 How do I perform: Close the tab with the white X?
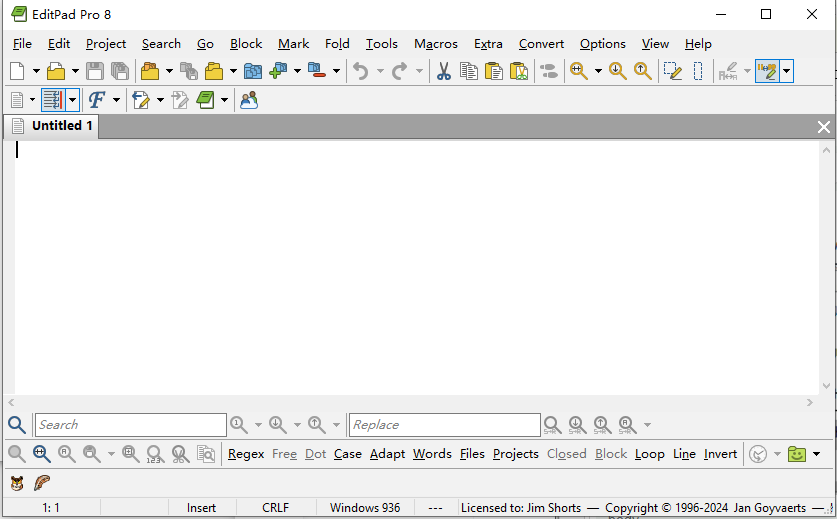coord(824,127)
